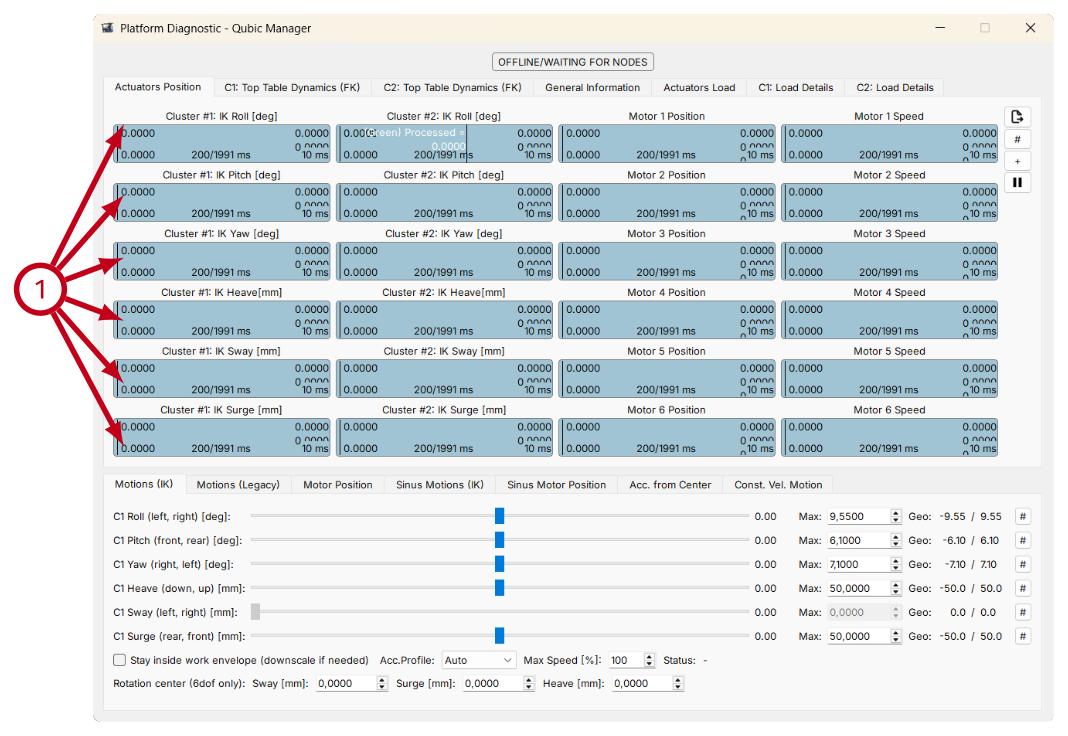The width and height of the screenshot is (1068, 736).
Task: Select the General Information tab
Action: pyautogui.click(x=592, y=88)
